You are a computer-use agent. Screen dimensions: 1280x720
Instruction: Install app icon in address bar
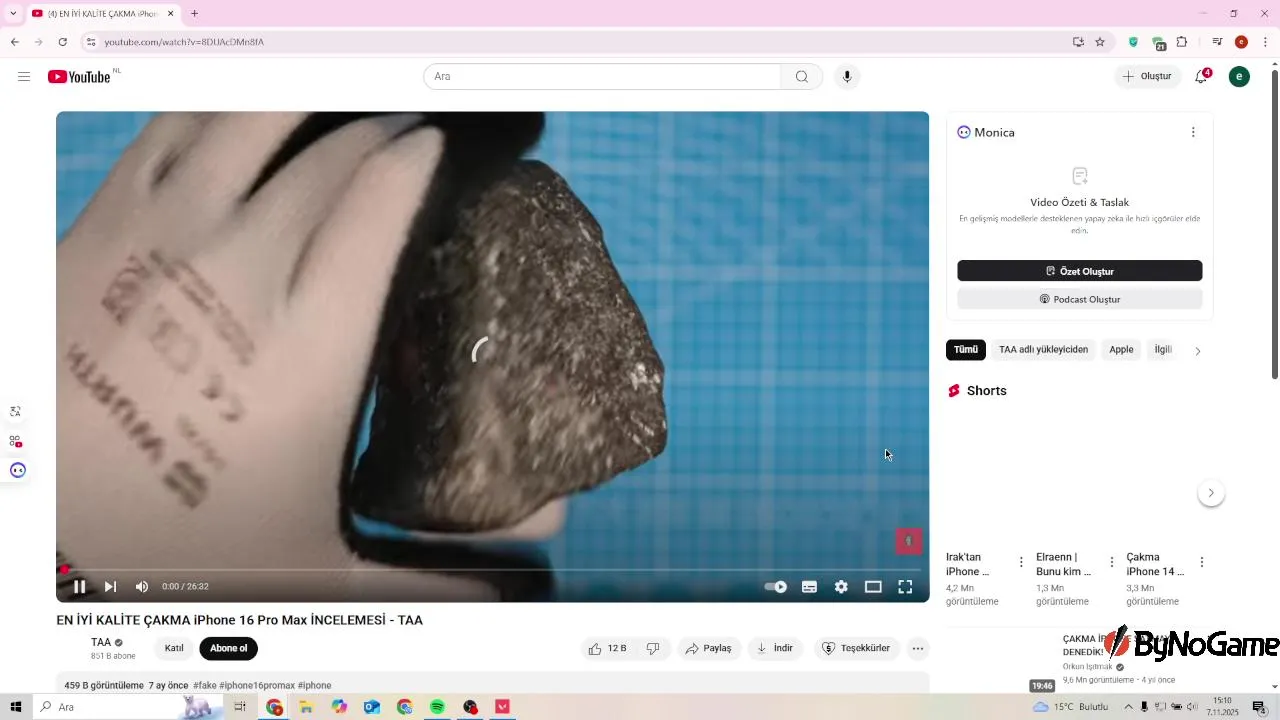click(x=1078, y=42)
